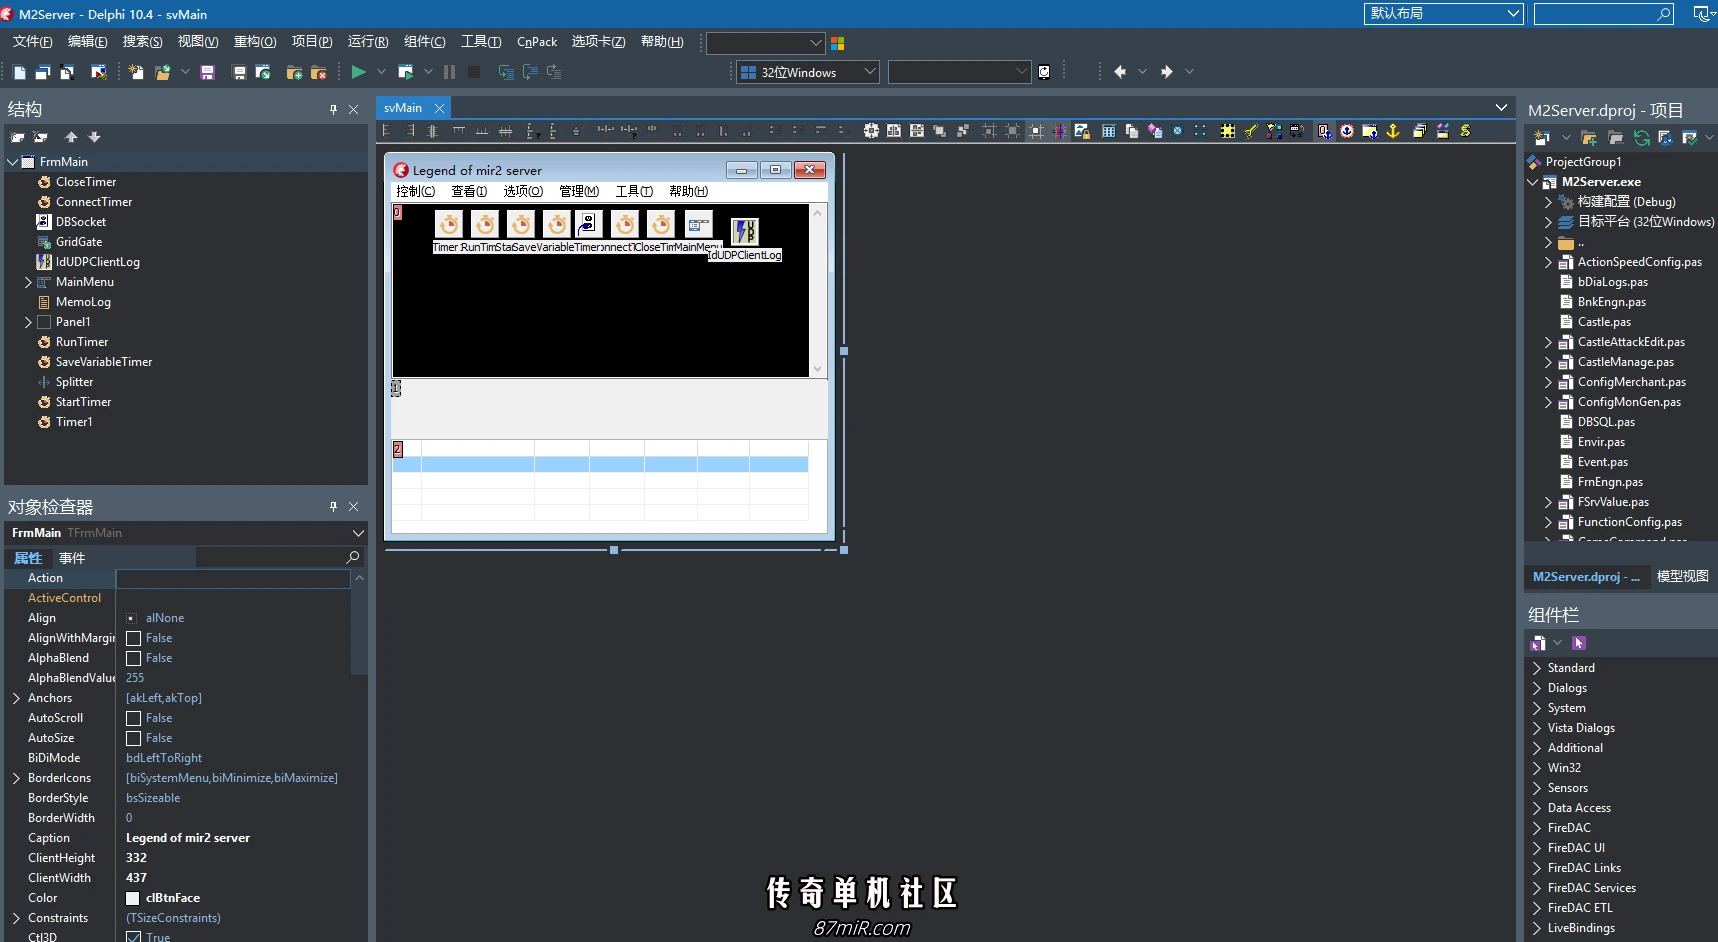Click the anchor icon in CnPack designer toolbar
Viewport: 1718px width, 942px height.
click(1393, 131)
